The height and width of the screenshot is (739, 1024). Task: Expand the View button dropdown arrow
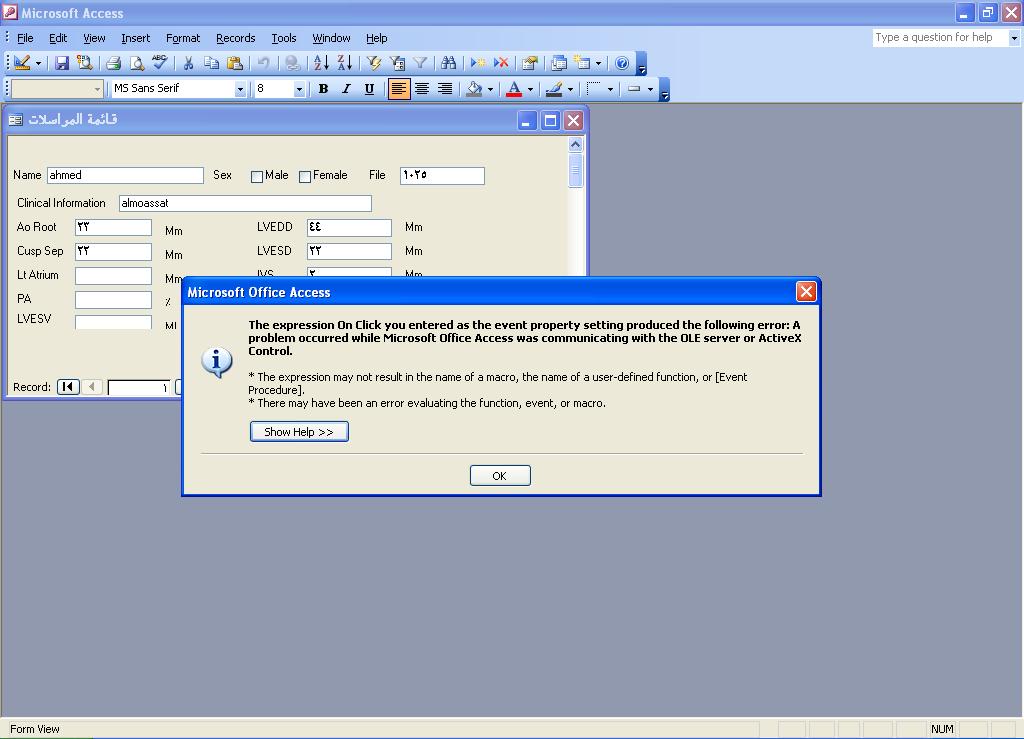38,63
